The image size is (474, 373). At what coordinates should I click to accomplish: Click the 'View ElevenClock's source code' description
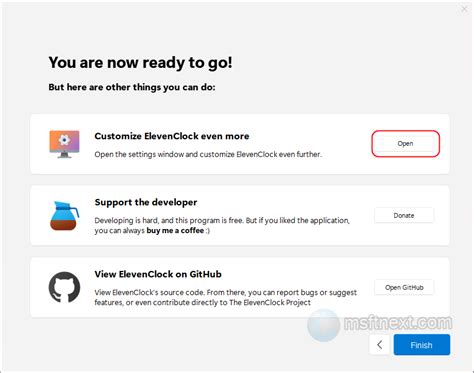pos(226,297)
